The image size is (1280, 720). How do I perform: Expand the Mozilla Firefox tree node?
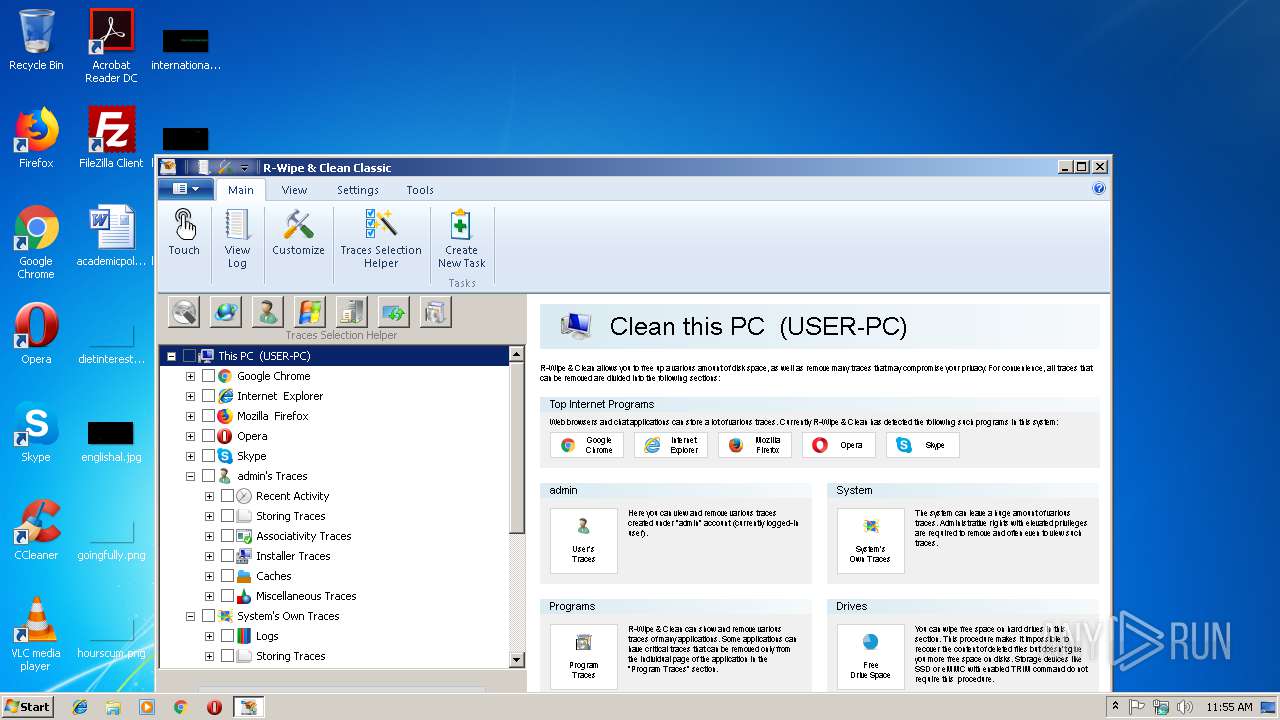point(190,416)
